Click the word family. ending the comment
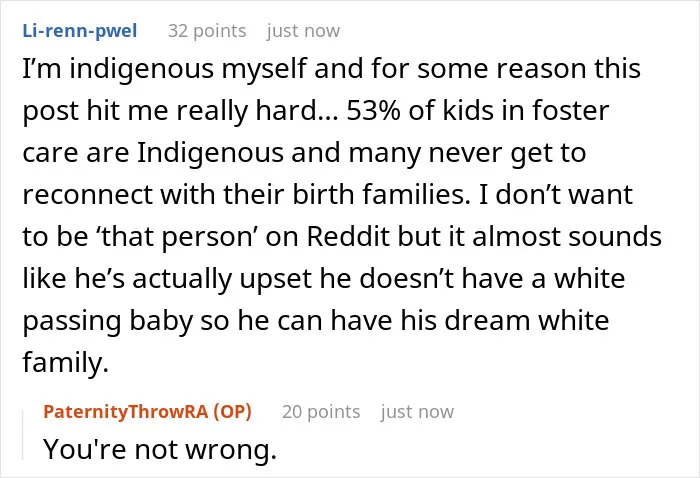The height and width of the screenshot is (478, 700). [x=66, y=362]
